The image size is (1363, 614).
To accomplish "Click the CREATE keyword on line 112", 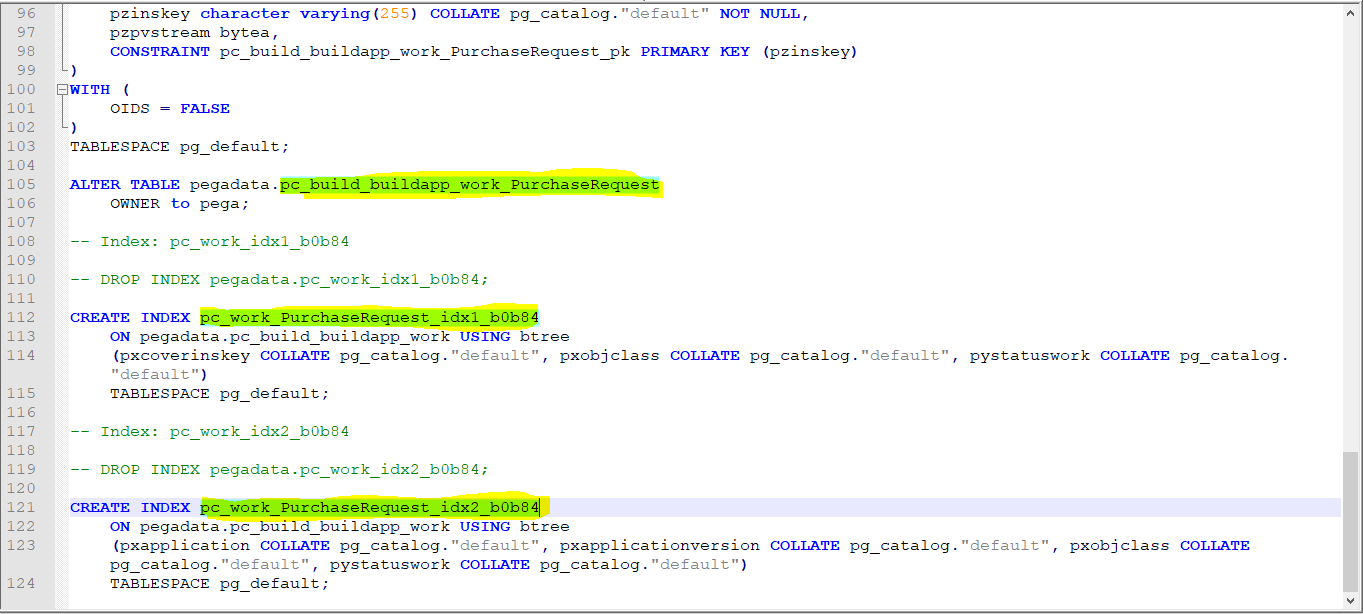I will pyautogui.click(x=99, y=317).
